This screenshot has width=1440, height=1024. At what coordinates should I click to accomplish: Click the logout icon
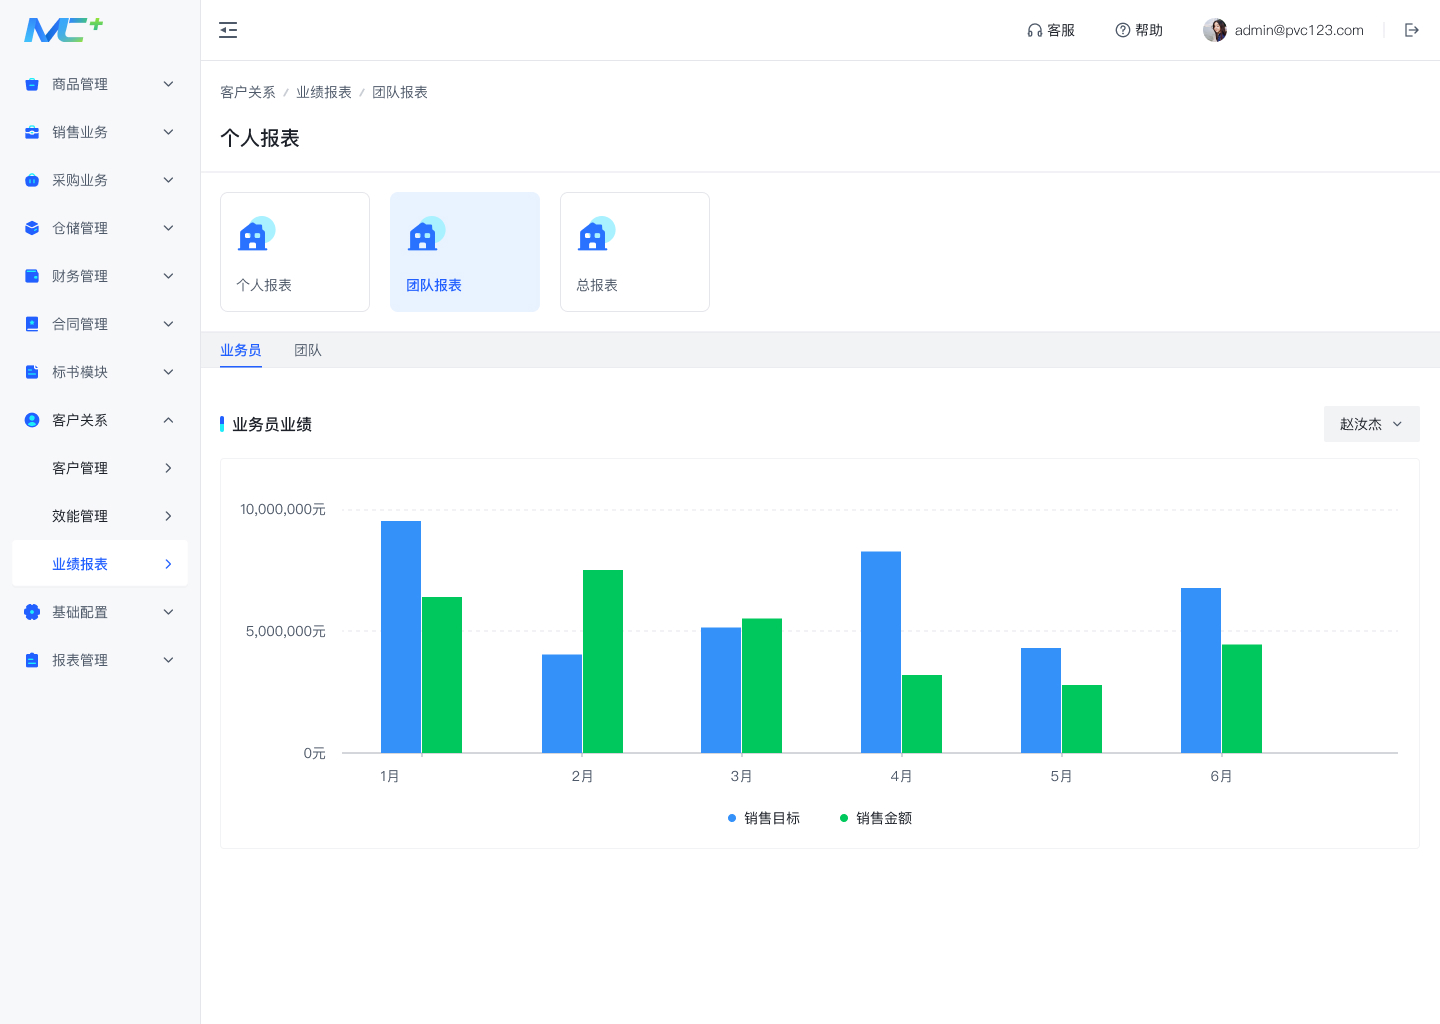pyautogui.click(x=1412, y=30)
